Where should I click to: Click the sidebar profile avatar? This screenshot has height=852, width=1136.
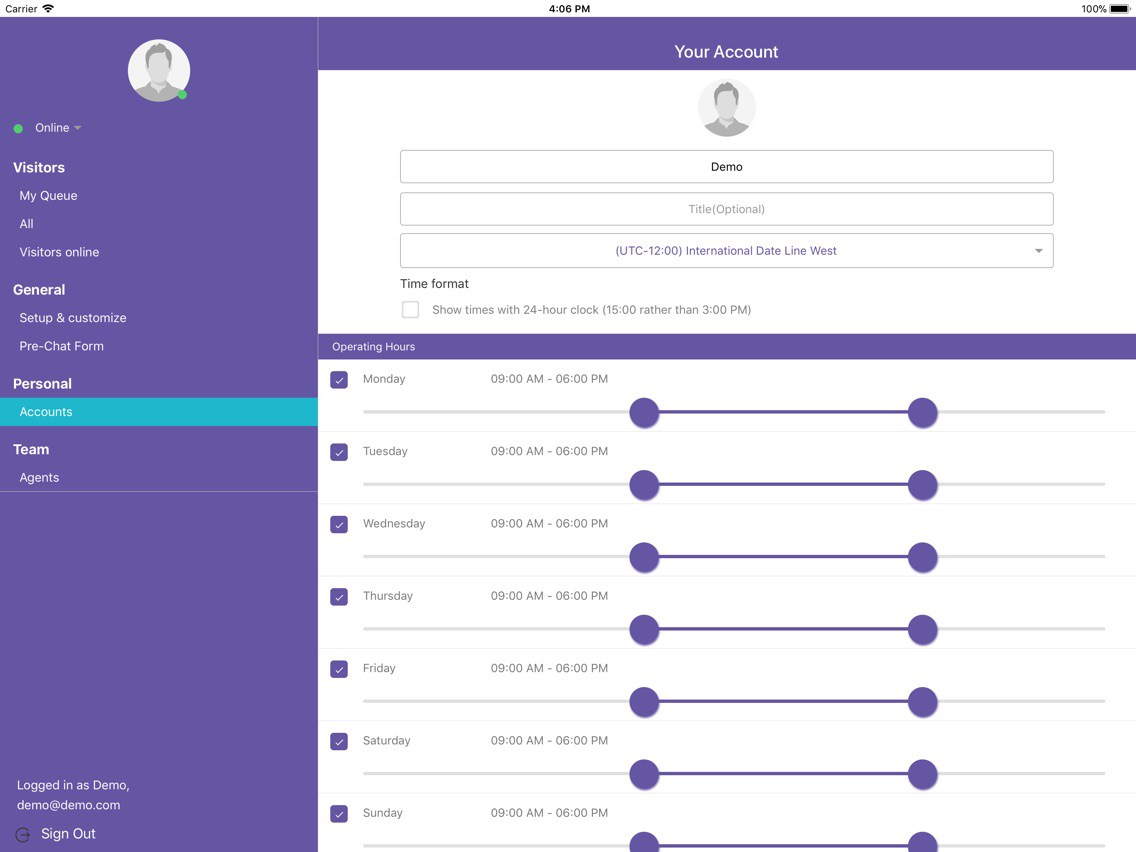159,70
